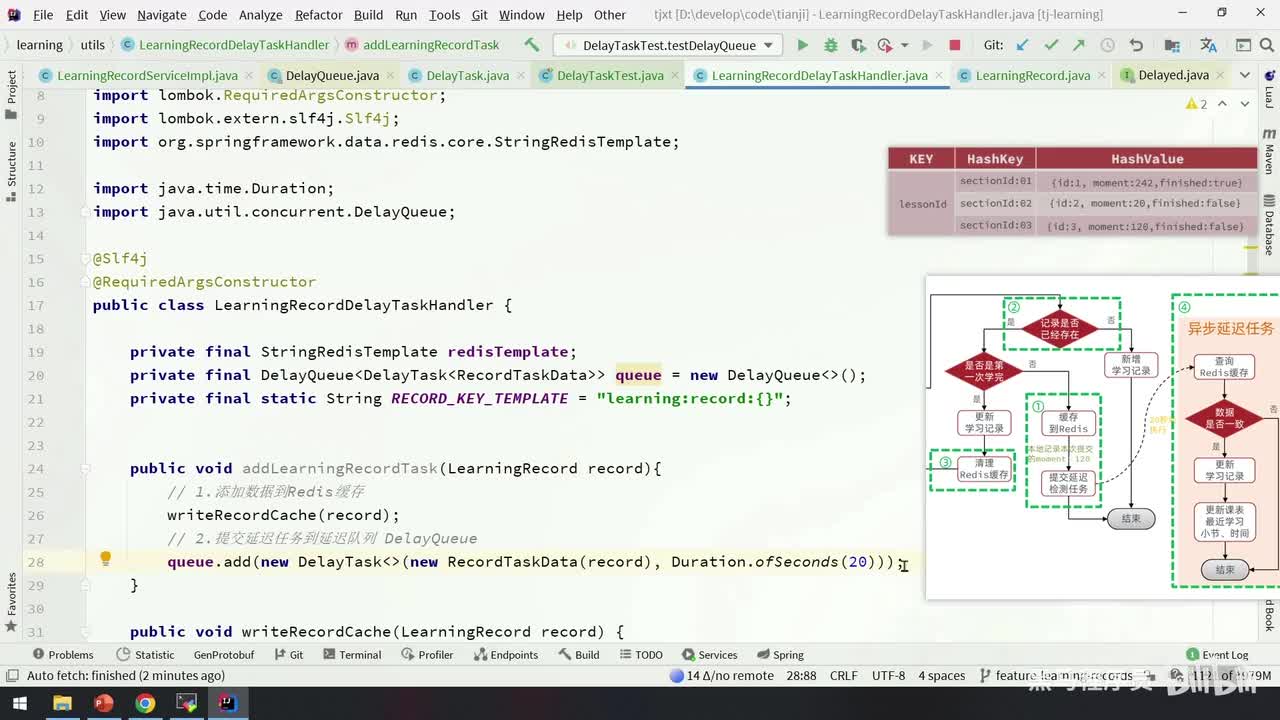This screenshot has height=720, width=1280.
Task: Open Git history clock icon
Action: (1107, 45)
